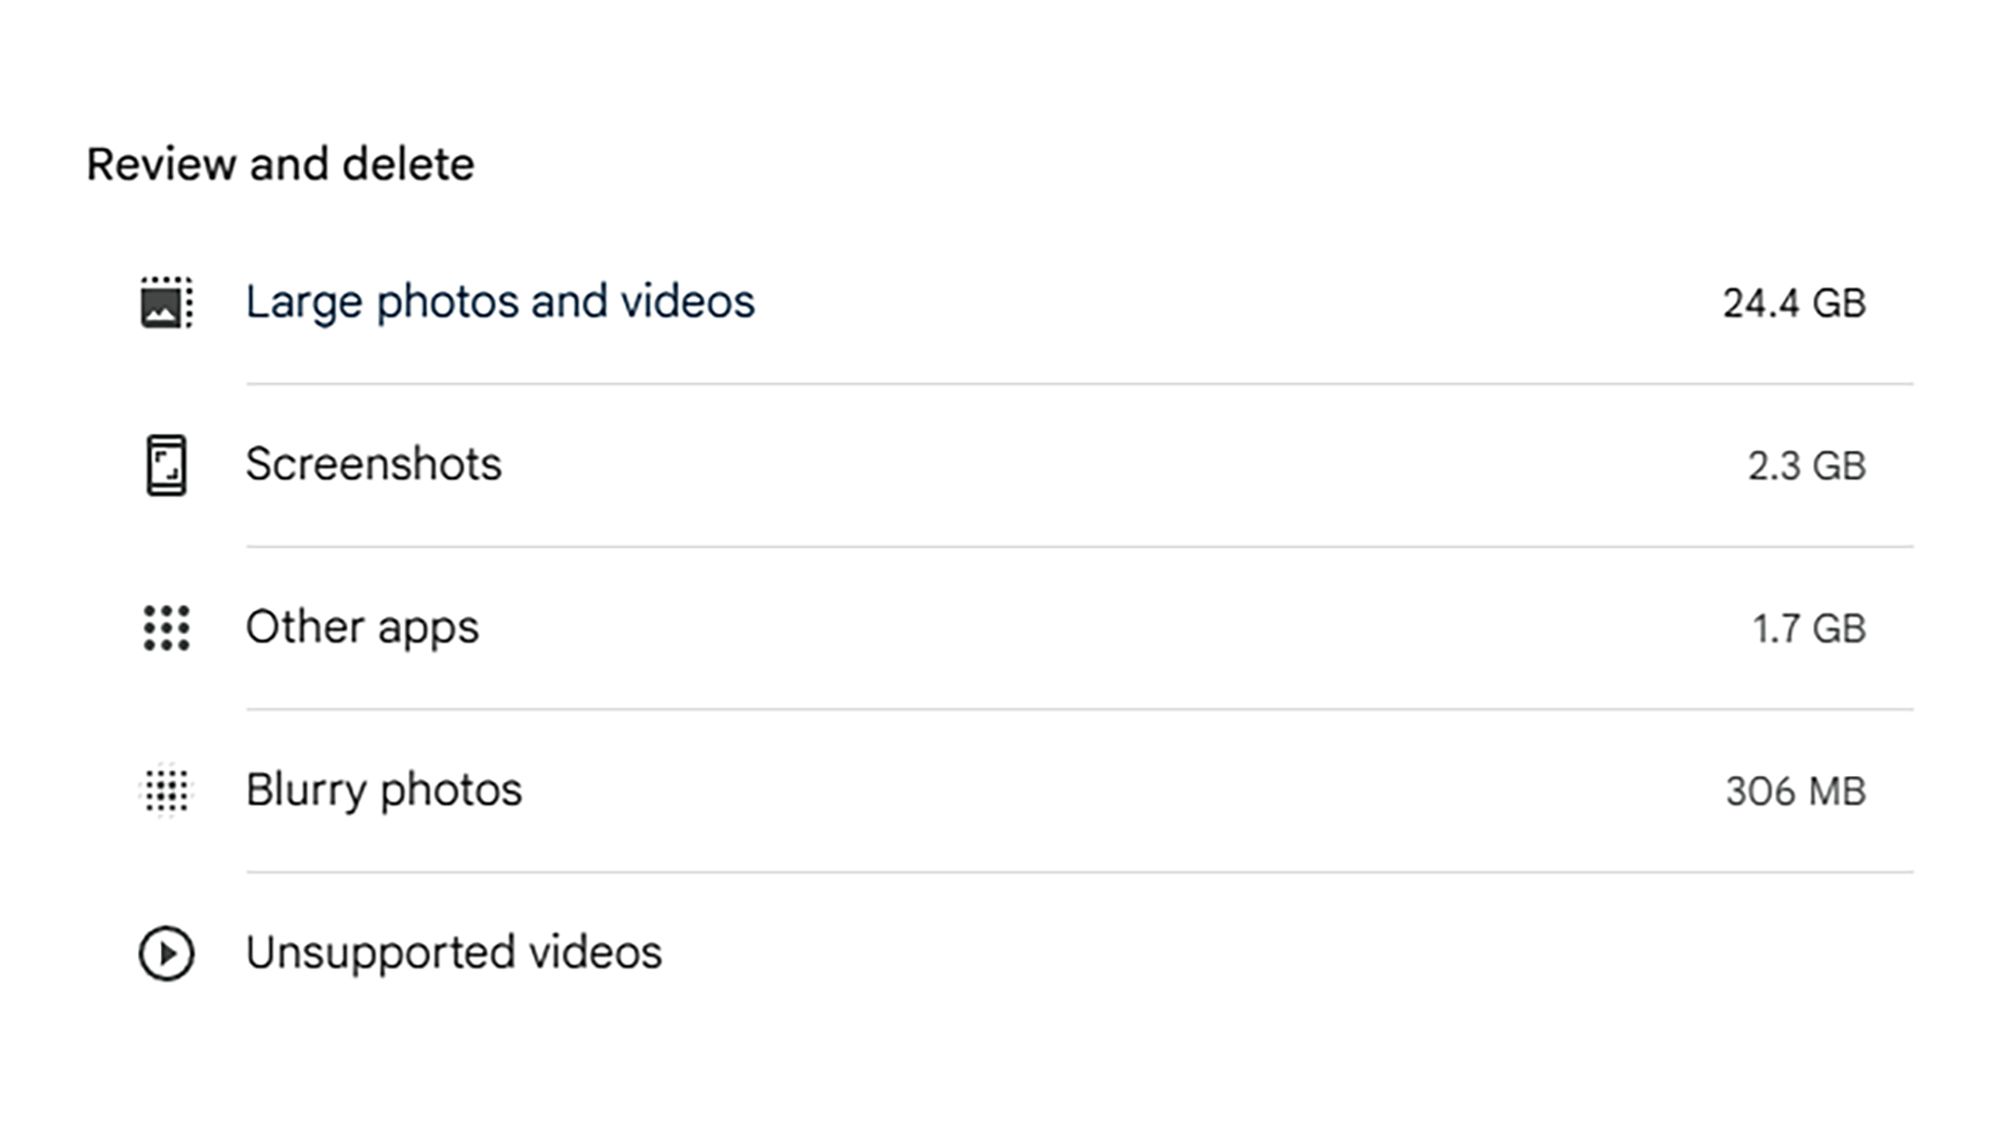Click the 1.7 GB size value

(1808, 627)
